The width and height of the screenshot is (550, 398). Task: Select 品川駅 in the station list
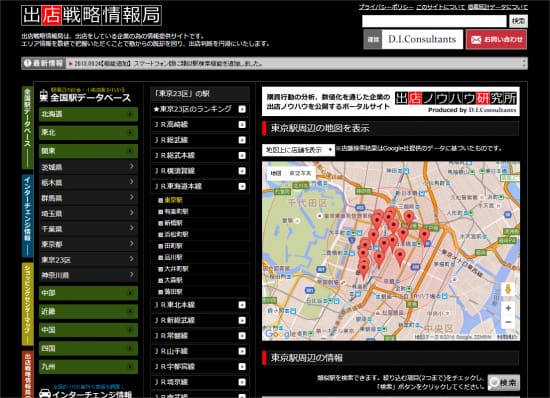point(173,257)
